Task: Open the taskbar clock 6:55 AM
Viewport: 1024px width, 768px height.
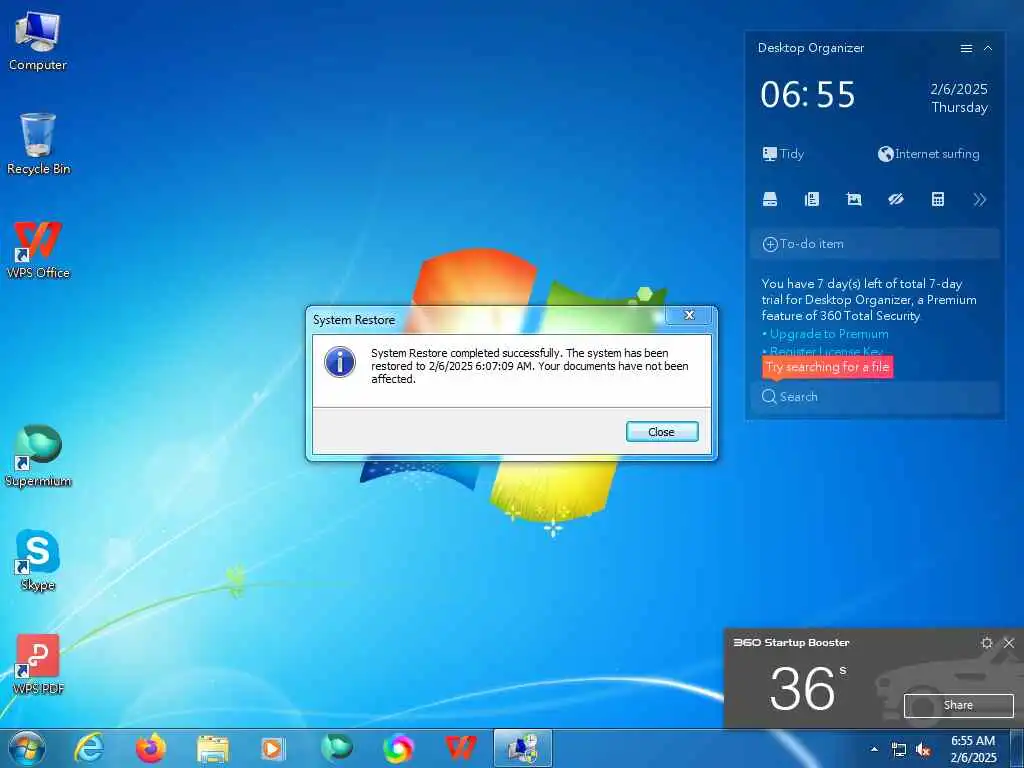Action: pos(973,749)
